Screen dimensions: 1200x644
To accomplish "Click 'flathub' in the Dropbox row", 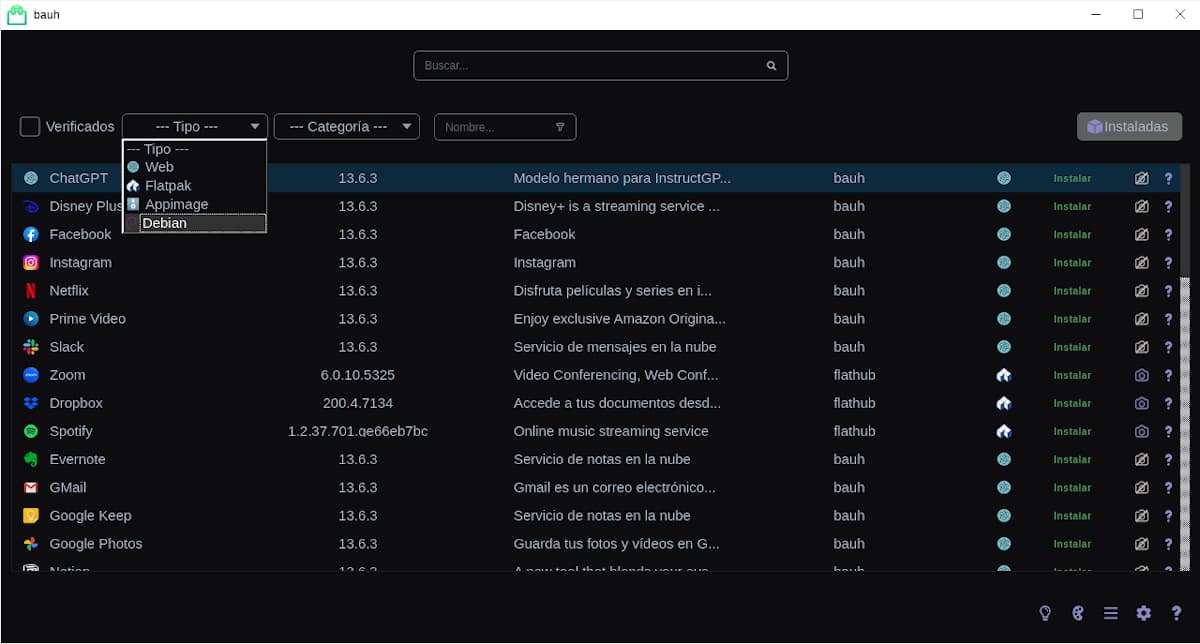I will [x=854, y=403].
